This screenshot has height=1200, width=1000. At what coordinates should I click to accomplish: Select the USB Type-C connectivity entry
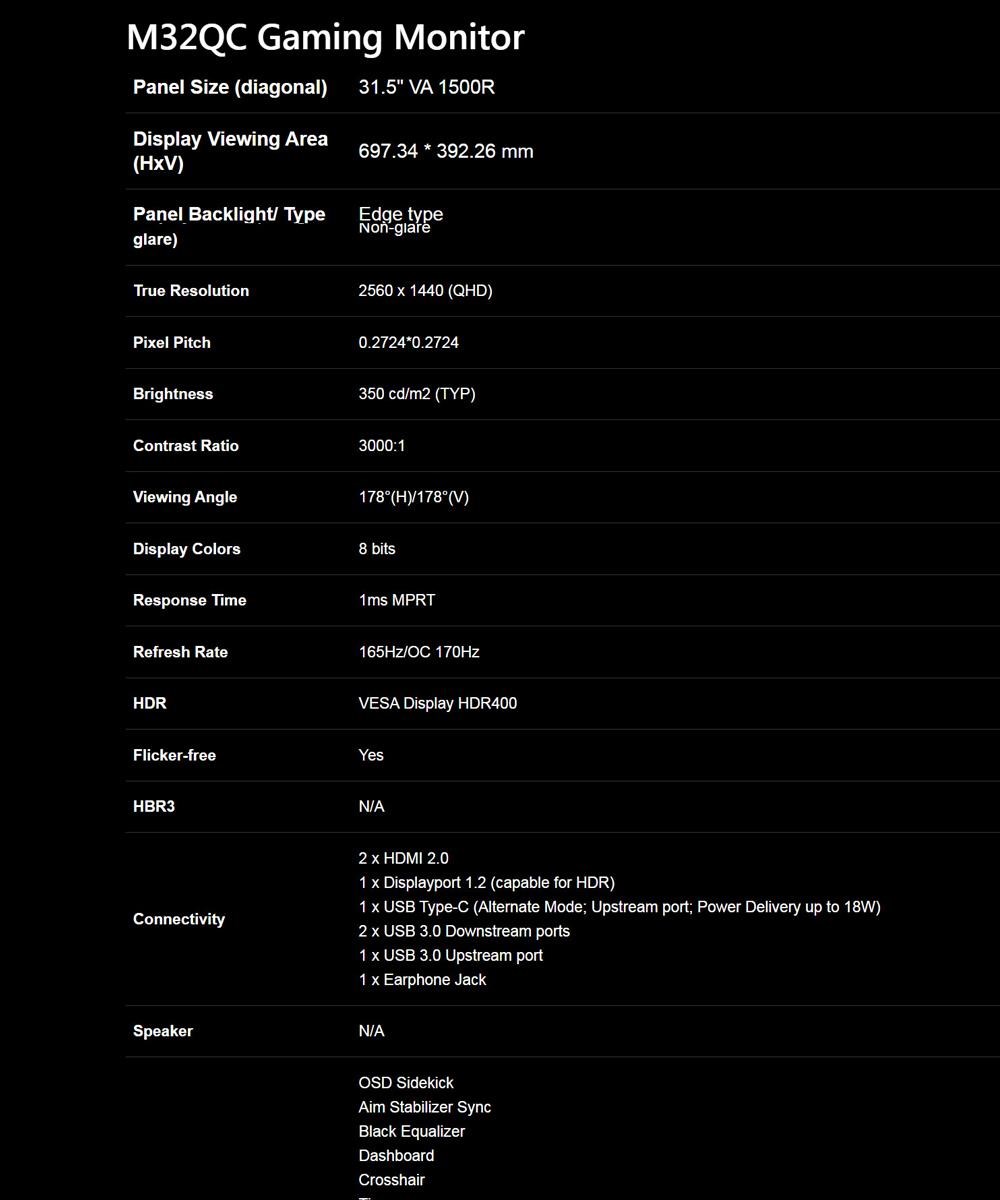click(619, 907)
